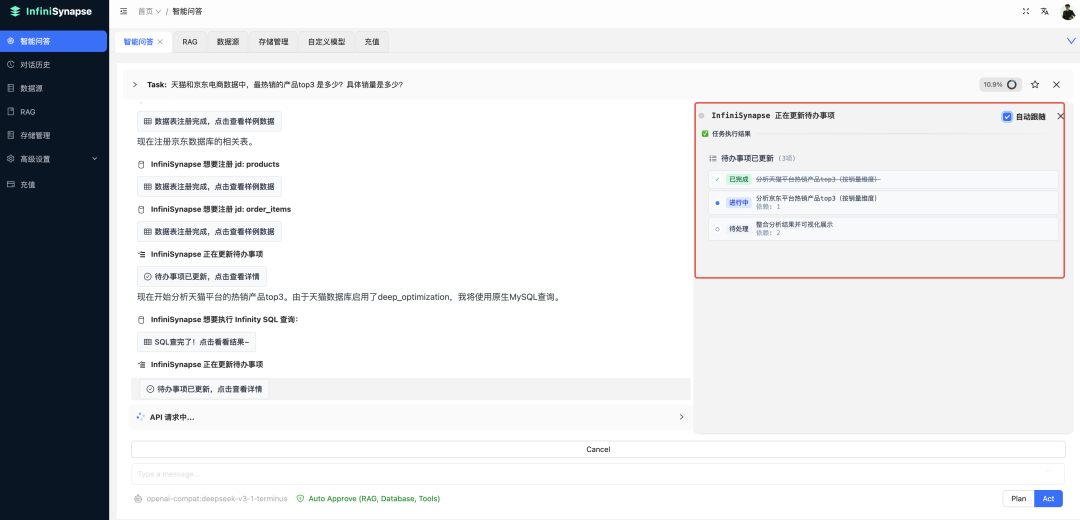Click the panel title 正在更新待办事项
Screen dimensions: 1080x520
tap(773, 116)
